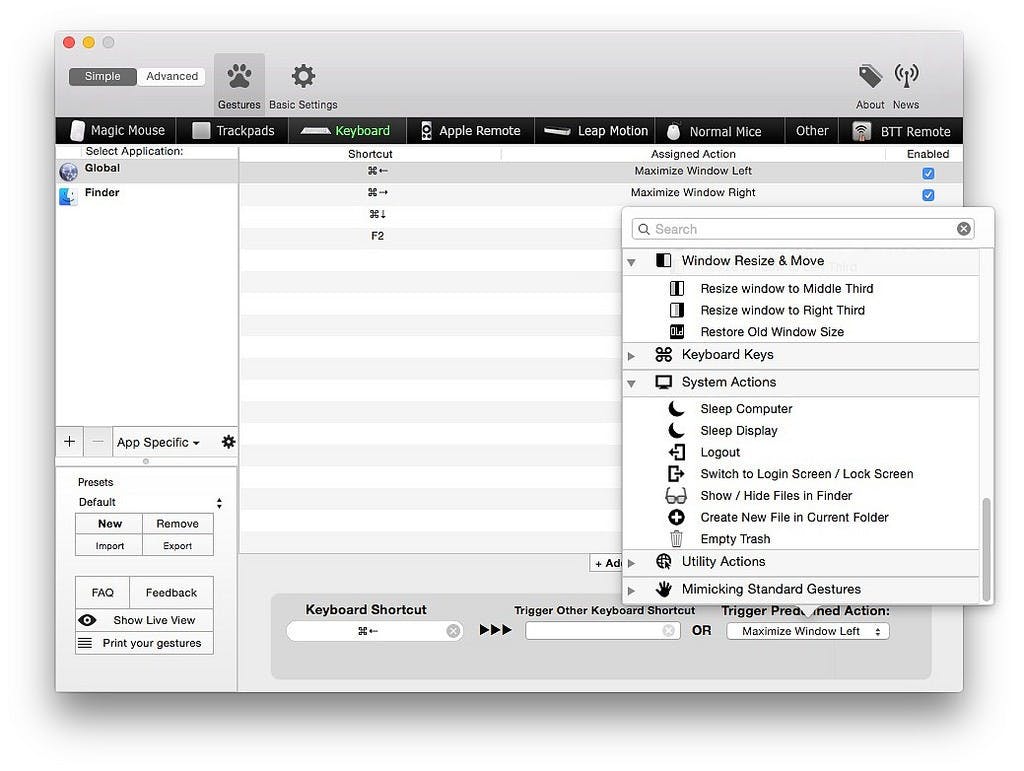Click the action Search input field

pos(803,229)
